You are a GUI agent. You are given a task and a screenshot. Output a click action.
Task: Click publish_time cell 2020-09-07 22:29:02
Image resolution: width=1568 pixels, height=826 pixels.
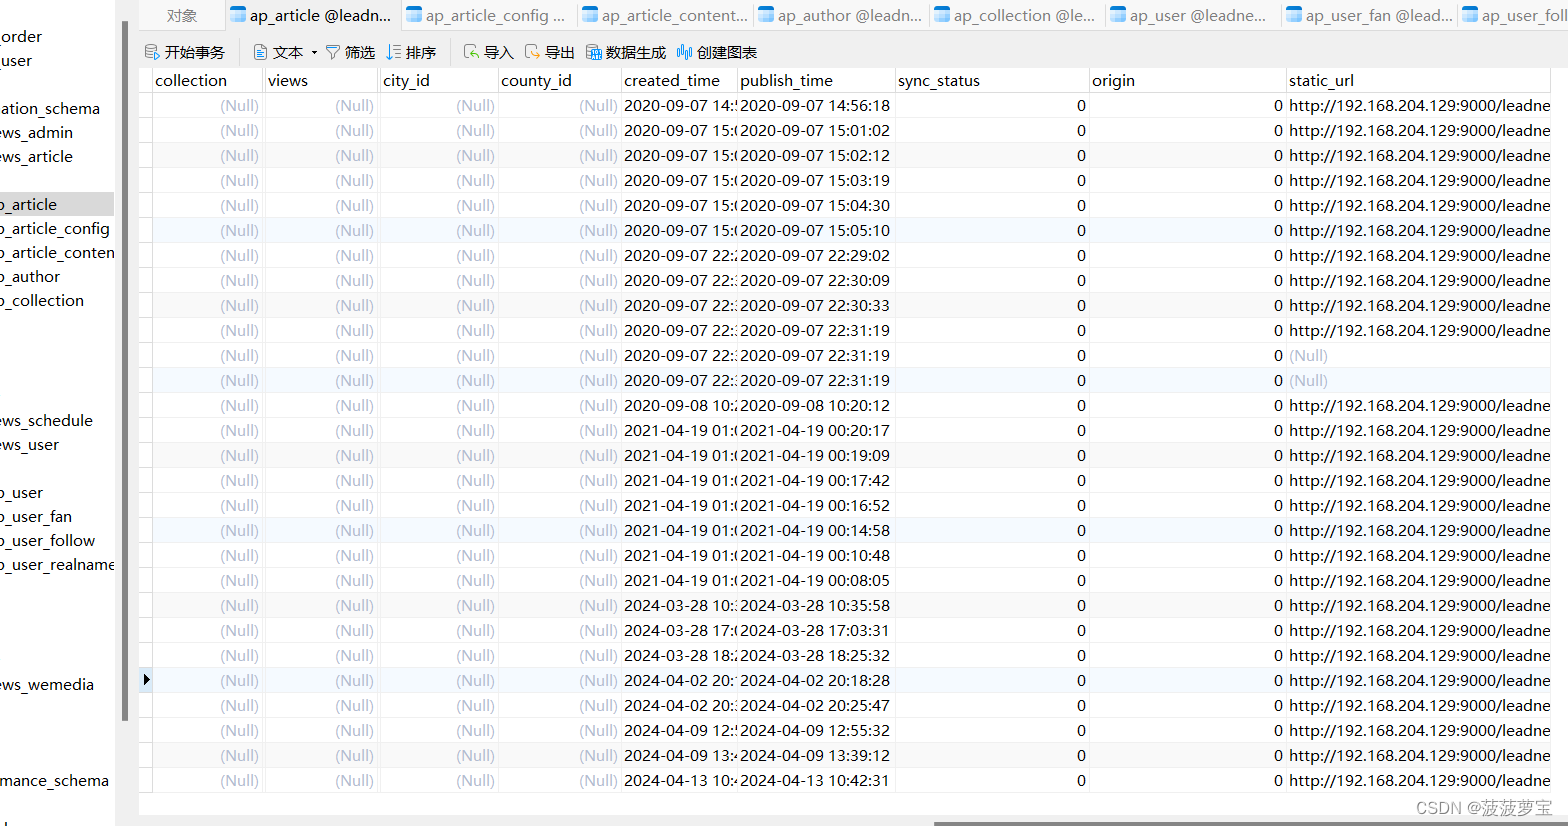coord(816,255)
